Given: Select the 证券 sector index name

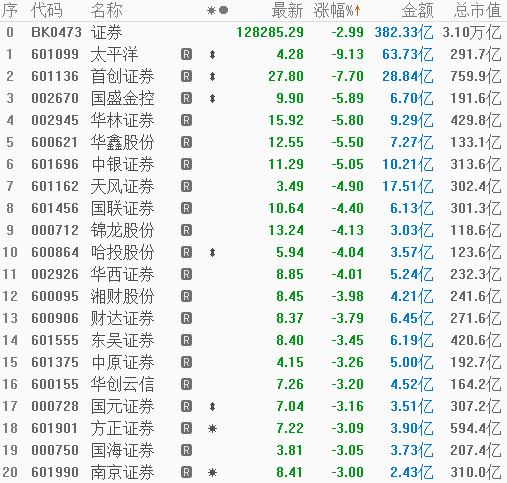Looking at the screenshot, I should pos(107,32).
